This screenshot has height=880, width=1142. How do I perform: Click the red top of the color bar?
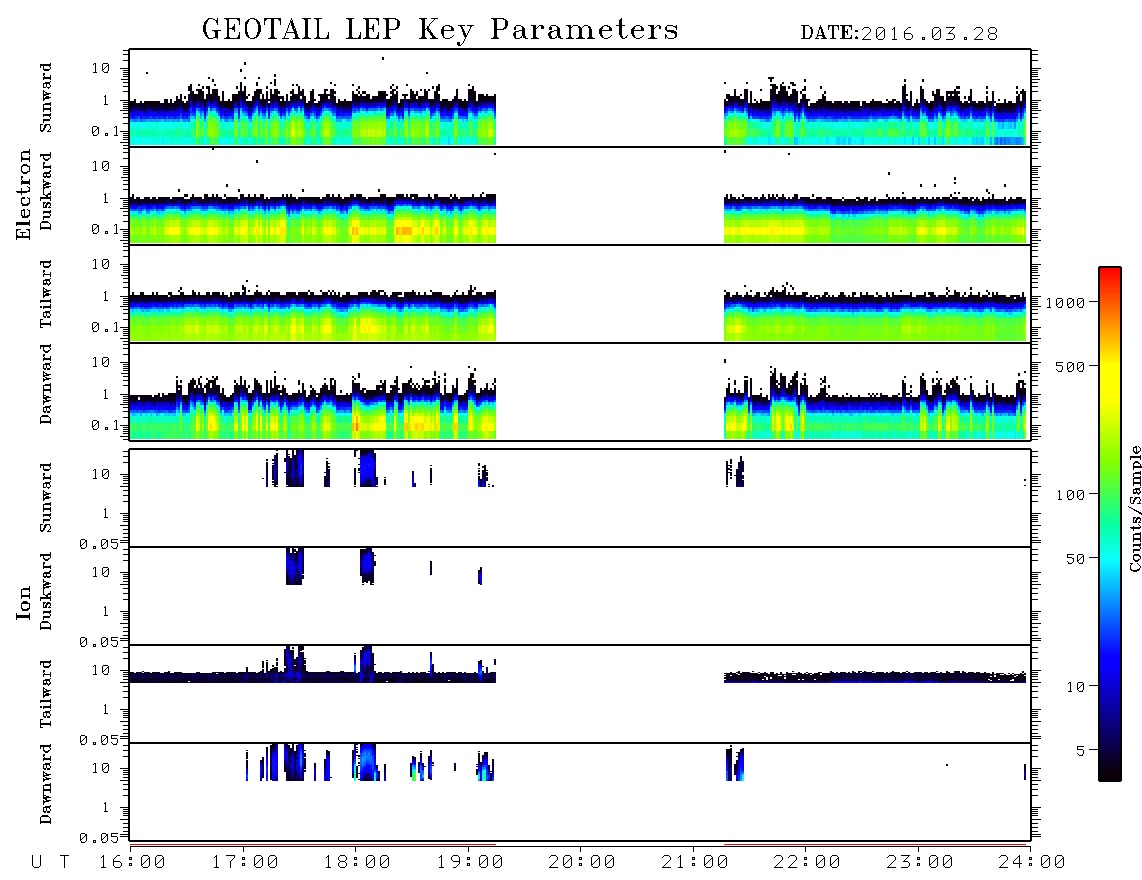[1110, 274]
